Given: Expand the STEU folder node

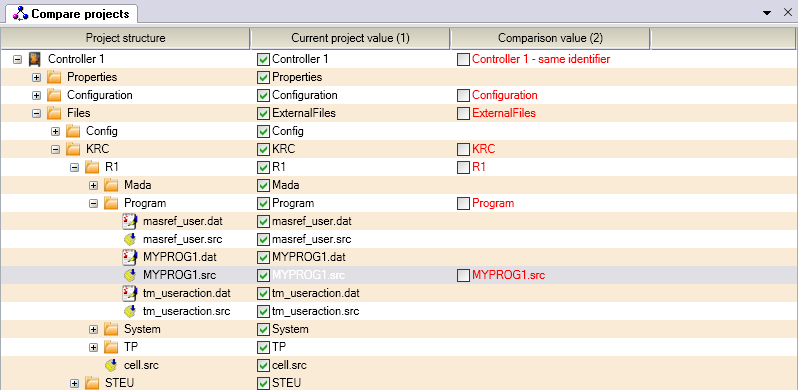Looking at the screenshot, I should (74, 383).
